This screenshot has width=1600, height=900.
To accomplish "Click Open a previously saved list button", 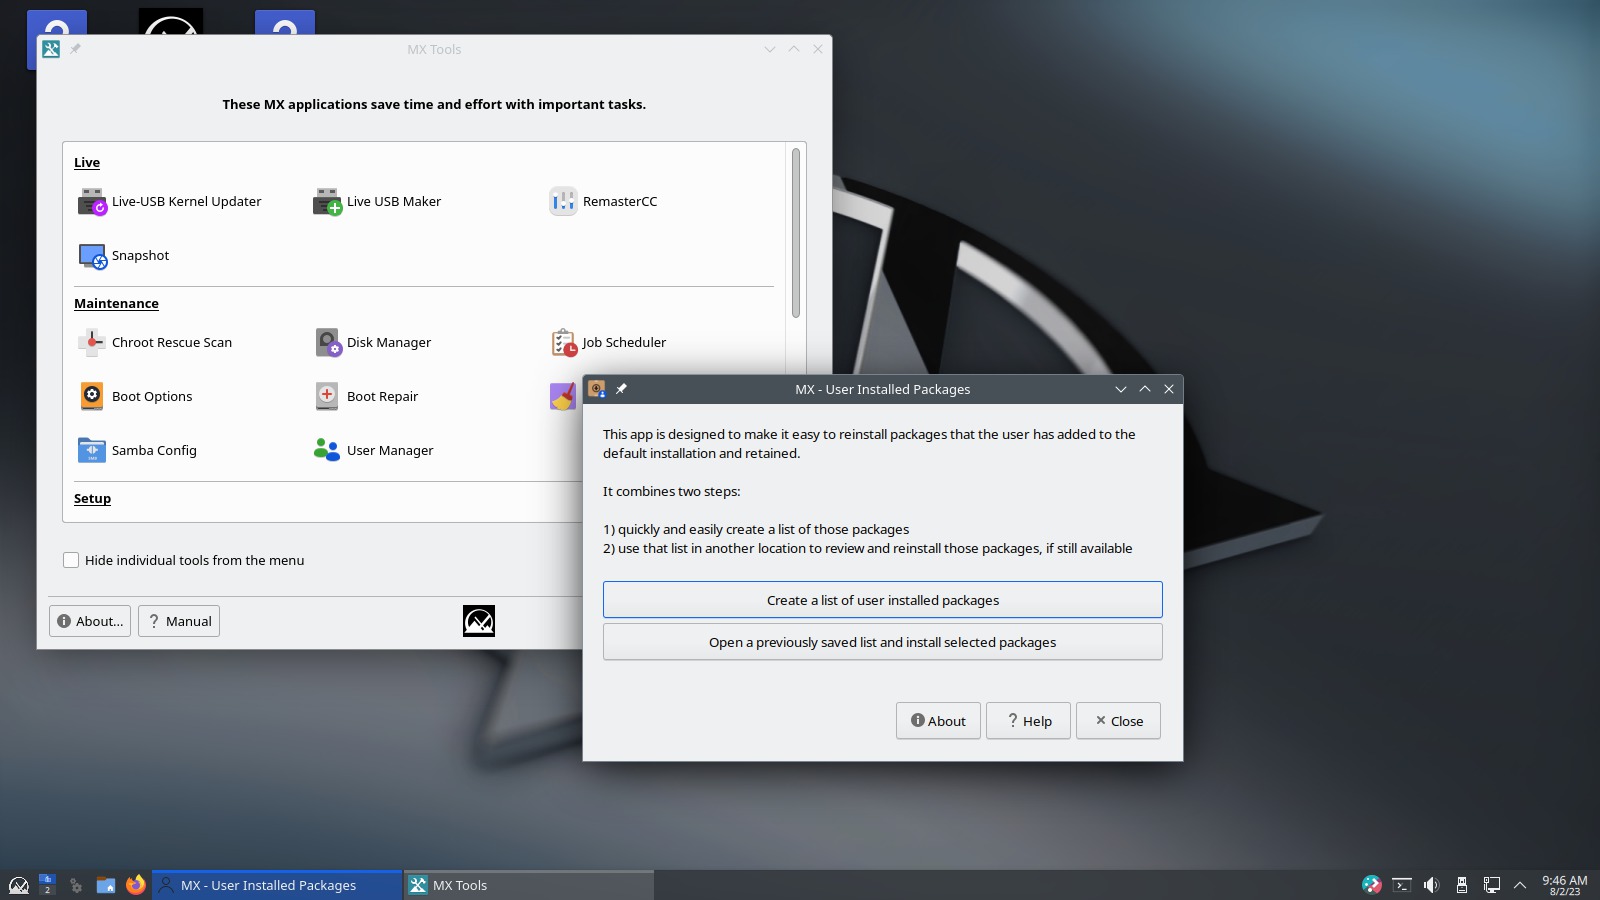I will point(883,642).
